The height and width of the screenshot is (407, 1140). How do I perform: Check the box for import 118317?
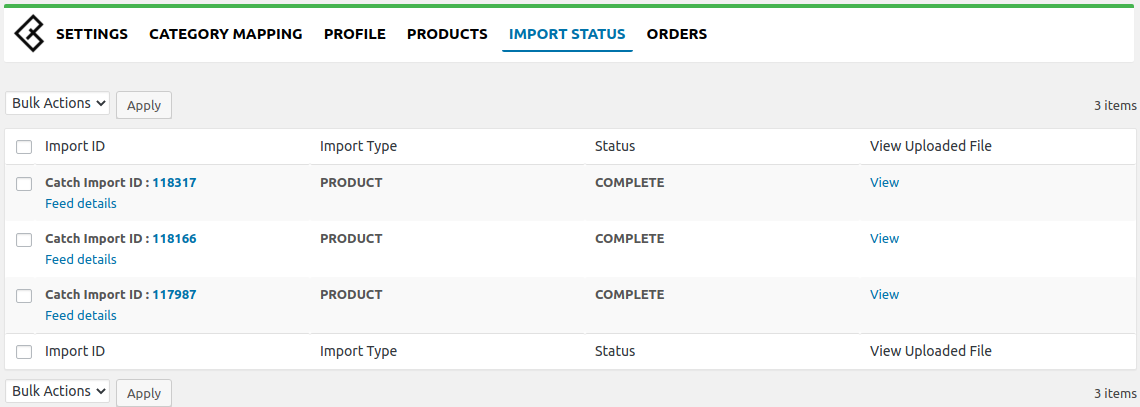[24, 184]
